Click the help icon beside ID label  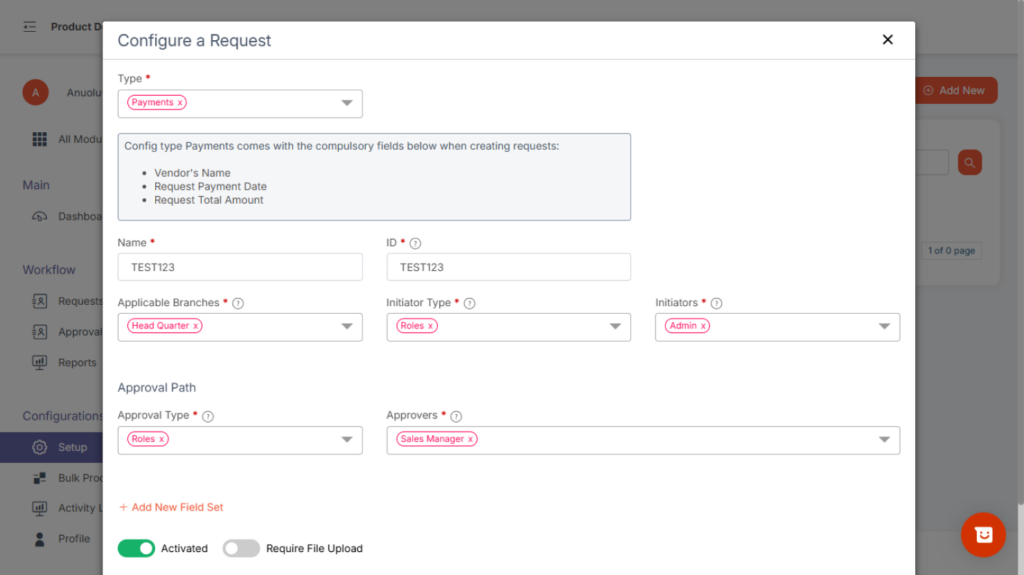point(416,243)
